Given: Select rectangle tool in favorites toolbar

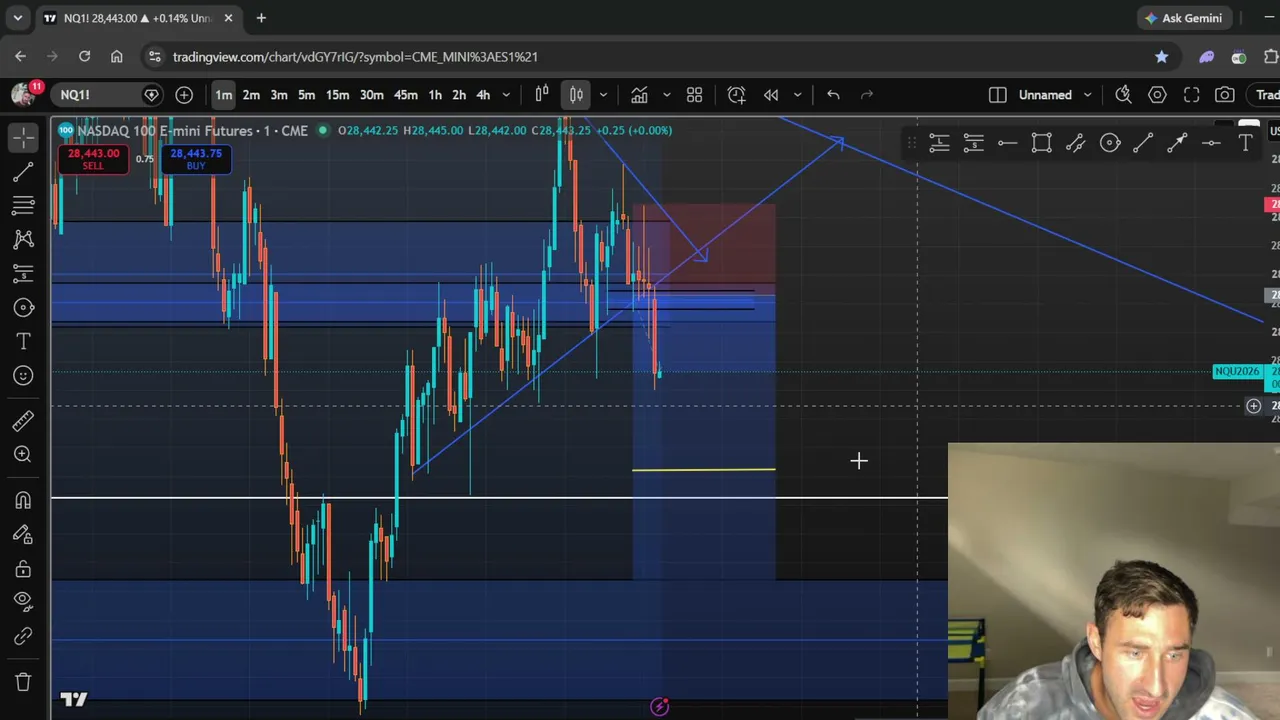Looking at the screenshot, I should [1041, 143].
